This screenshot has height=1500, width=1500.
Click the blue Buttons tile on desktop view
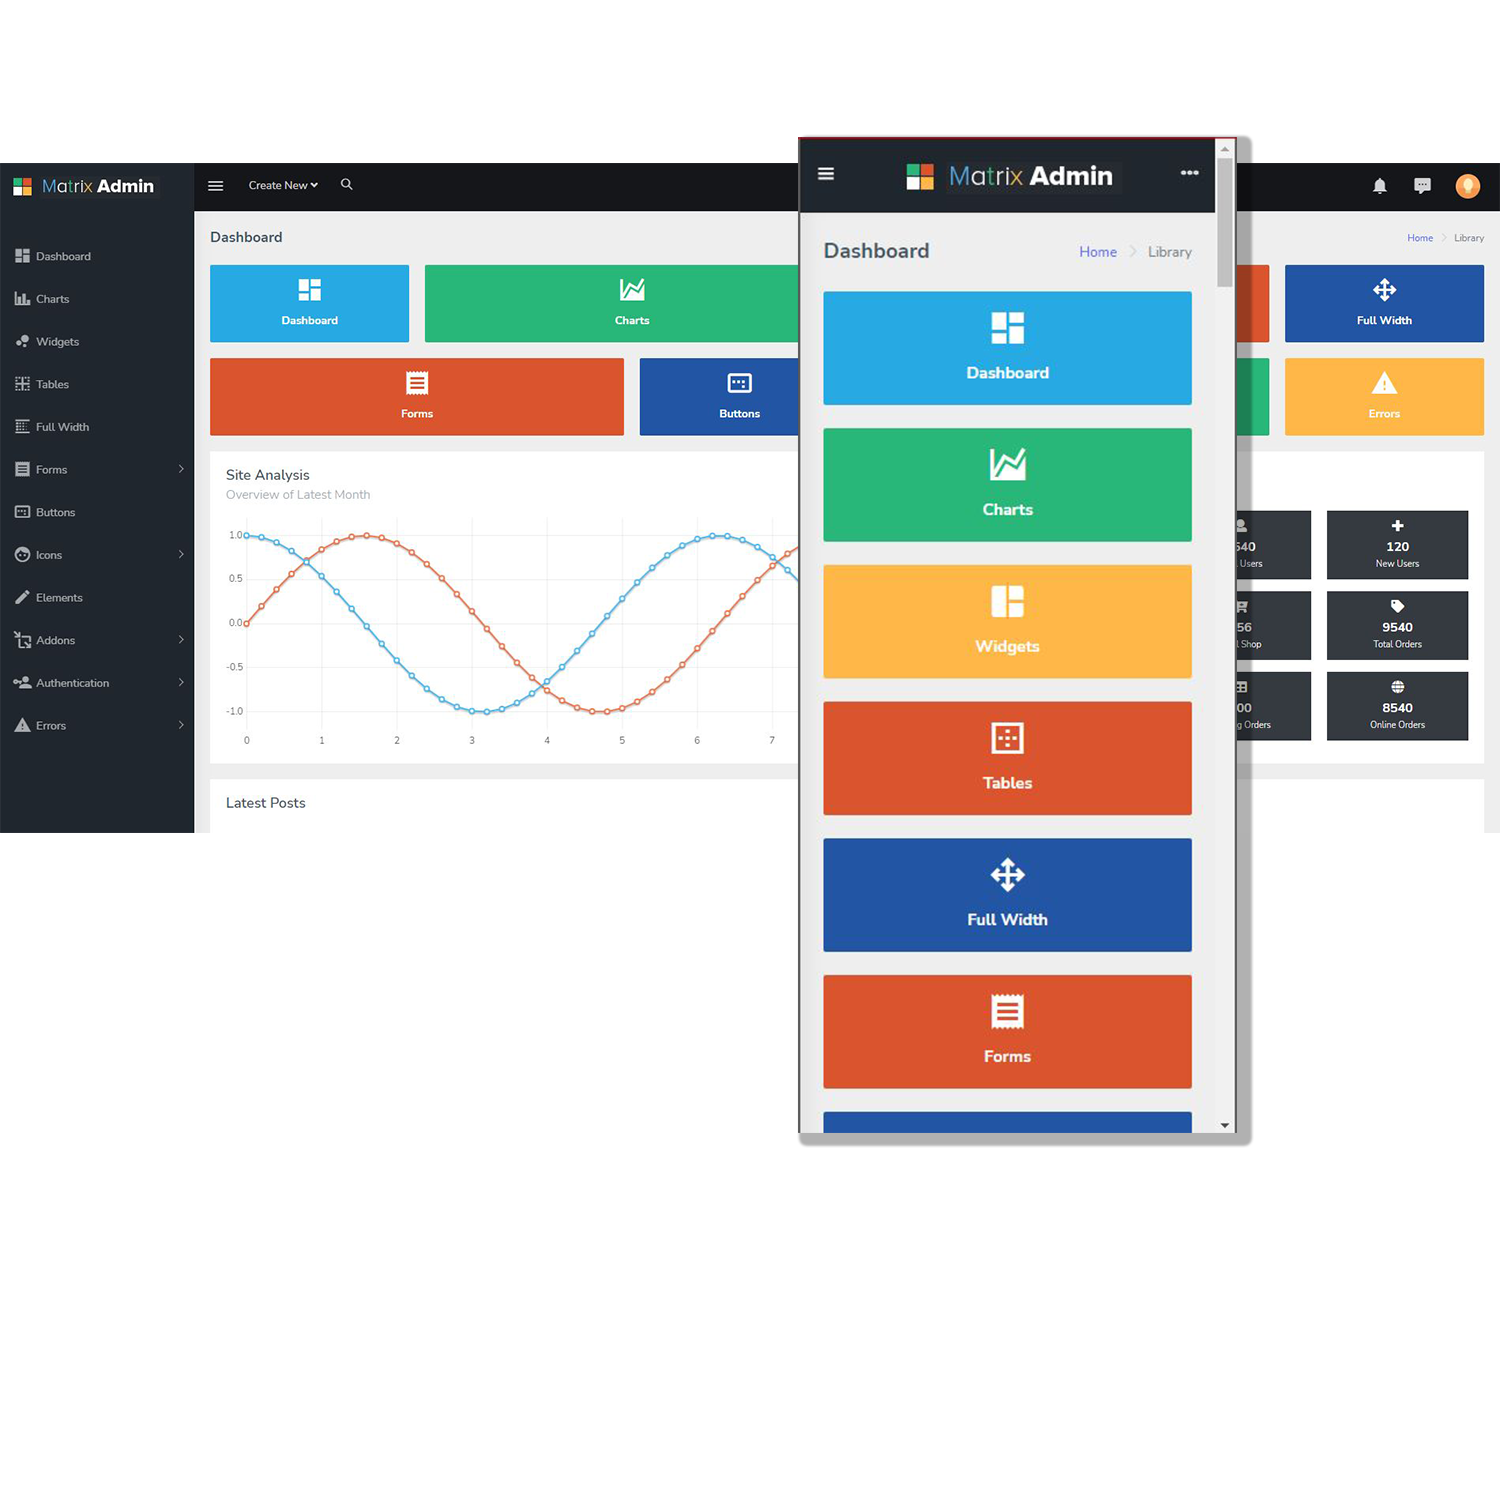(719, 397)
